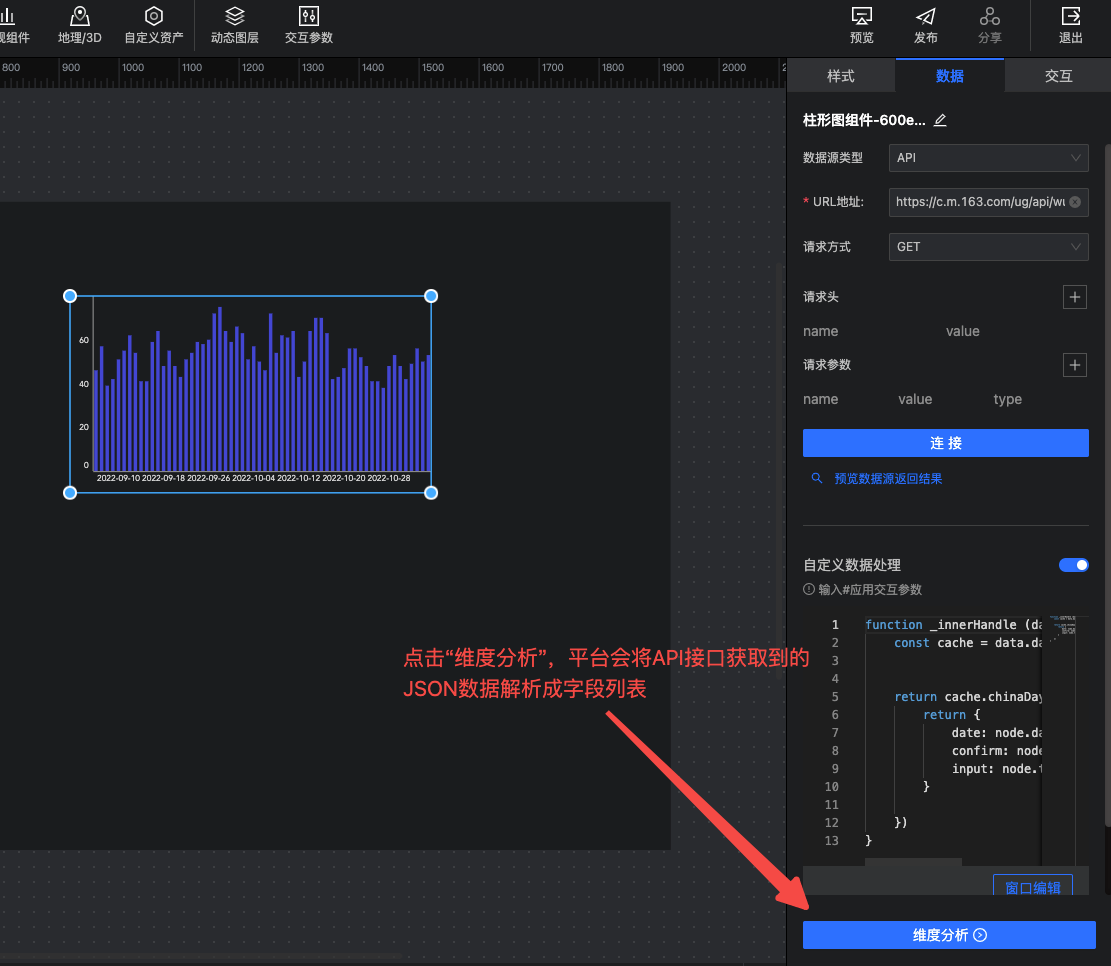Click the 窗口编辑 button
1111x966 pixels.
[1032, 886]
